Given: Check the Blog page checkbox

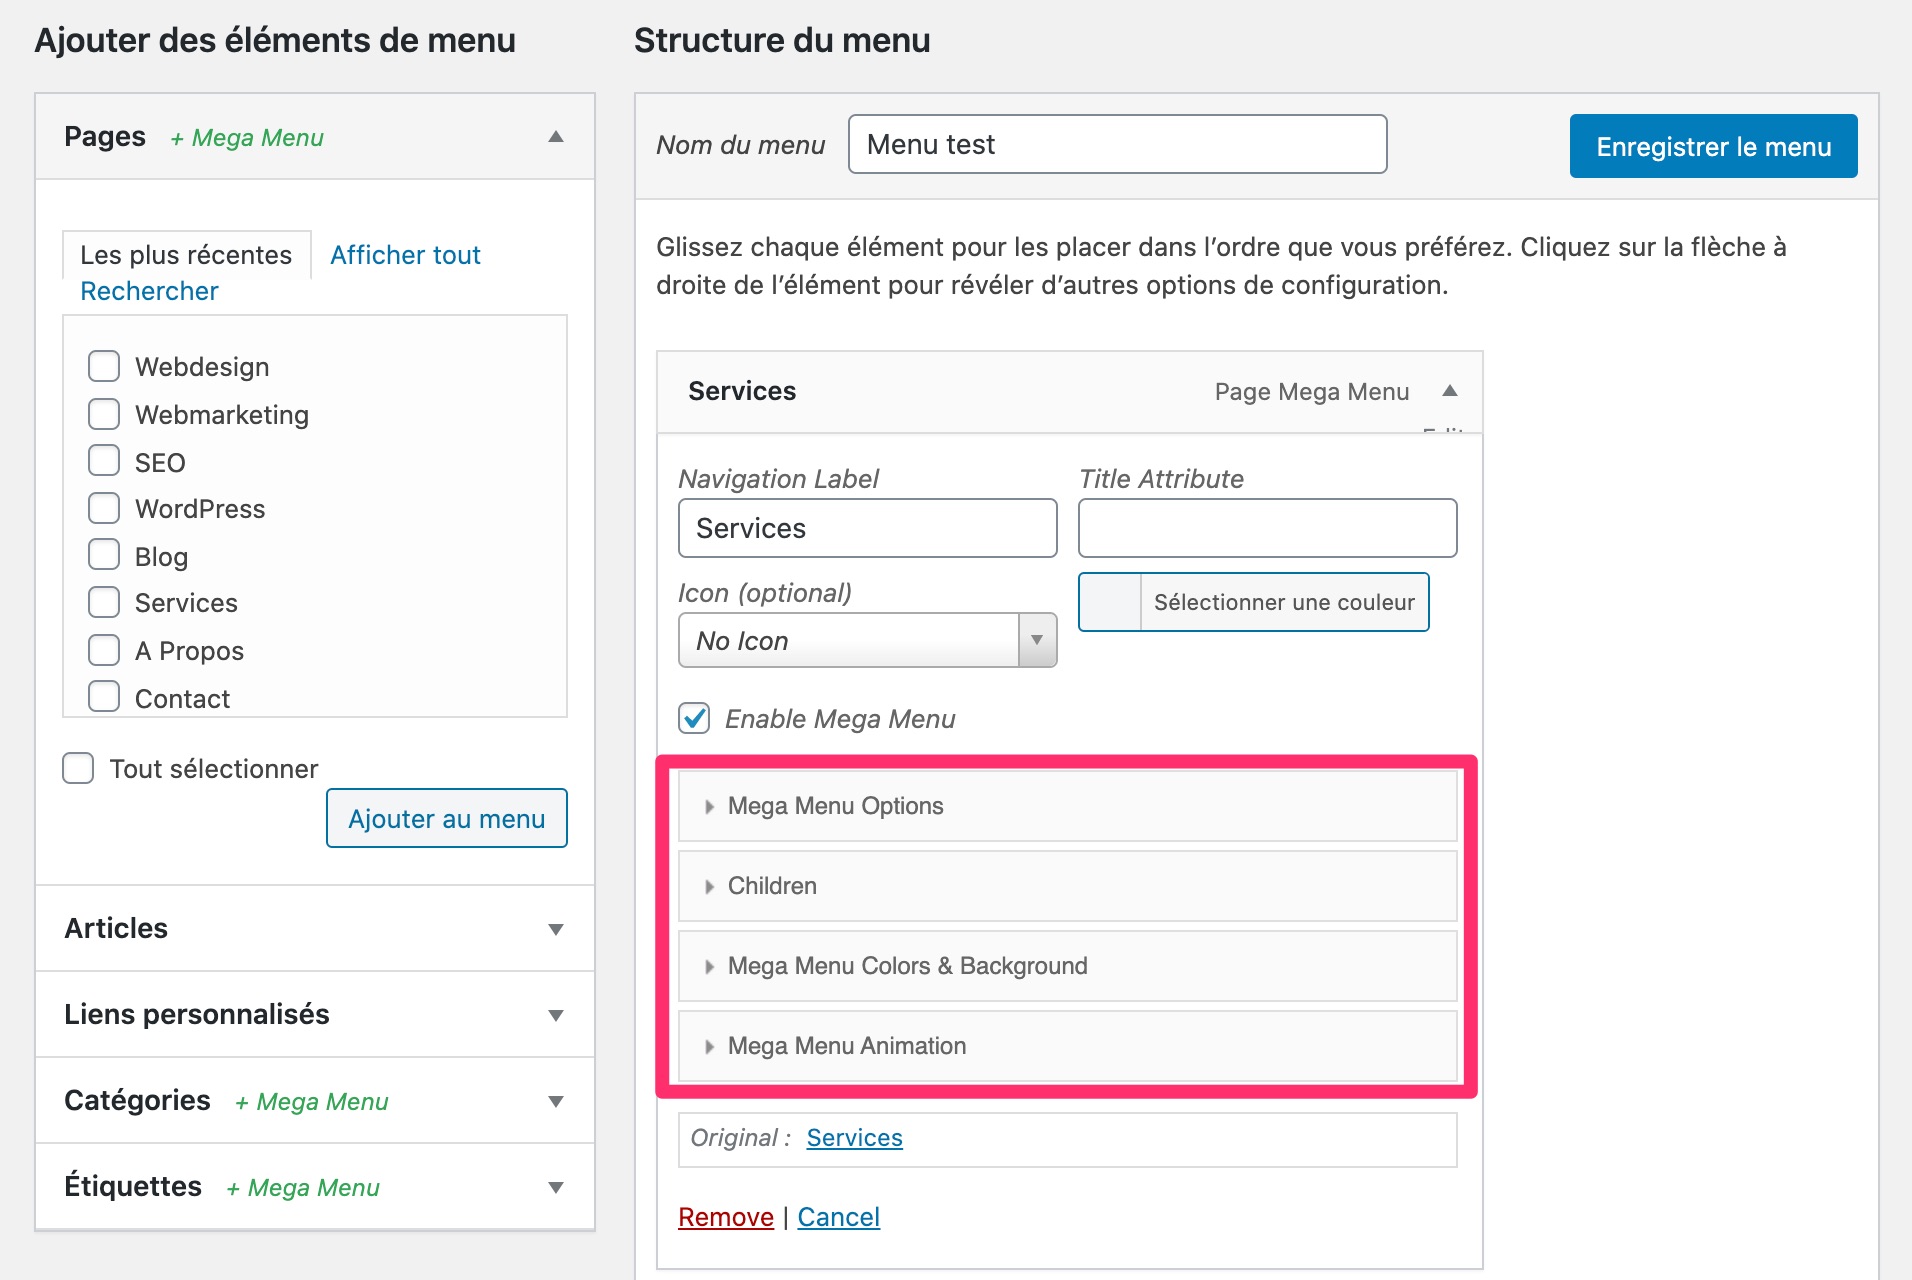Looking at the screenshot, I should (103, 555).
